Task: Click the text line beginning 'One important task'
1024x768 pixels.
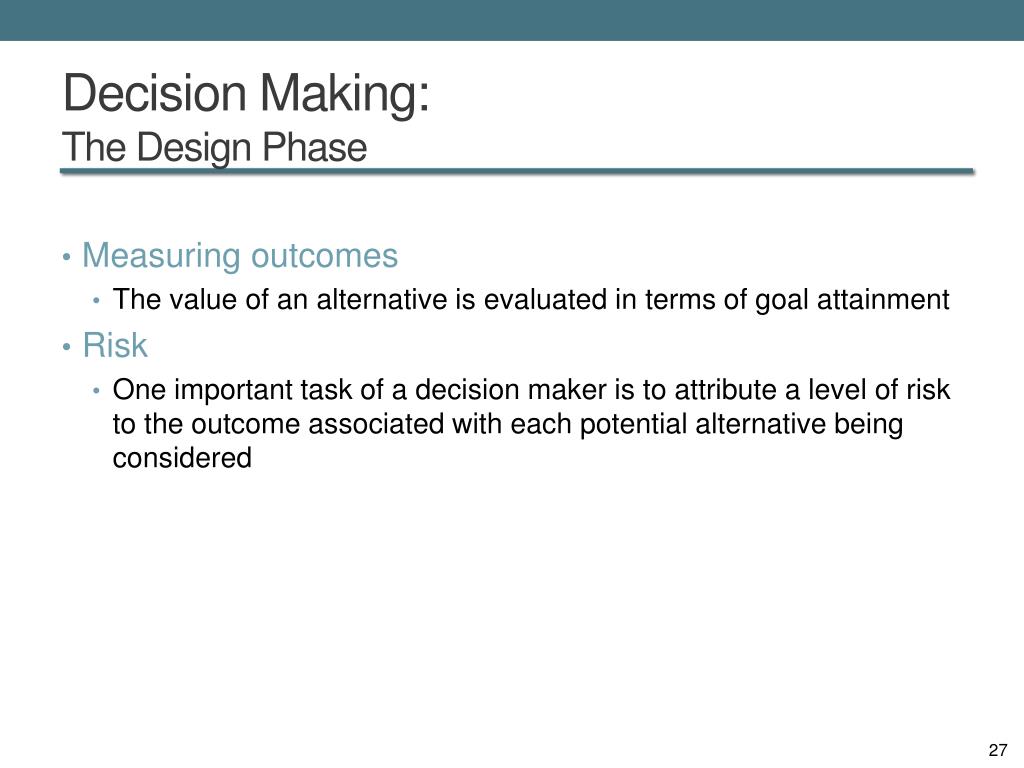Action: click(x=531, y=390)
